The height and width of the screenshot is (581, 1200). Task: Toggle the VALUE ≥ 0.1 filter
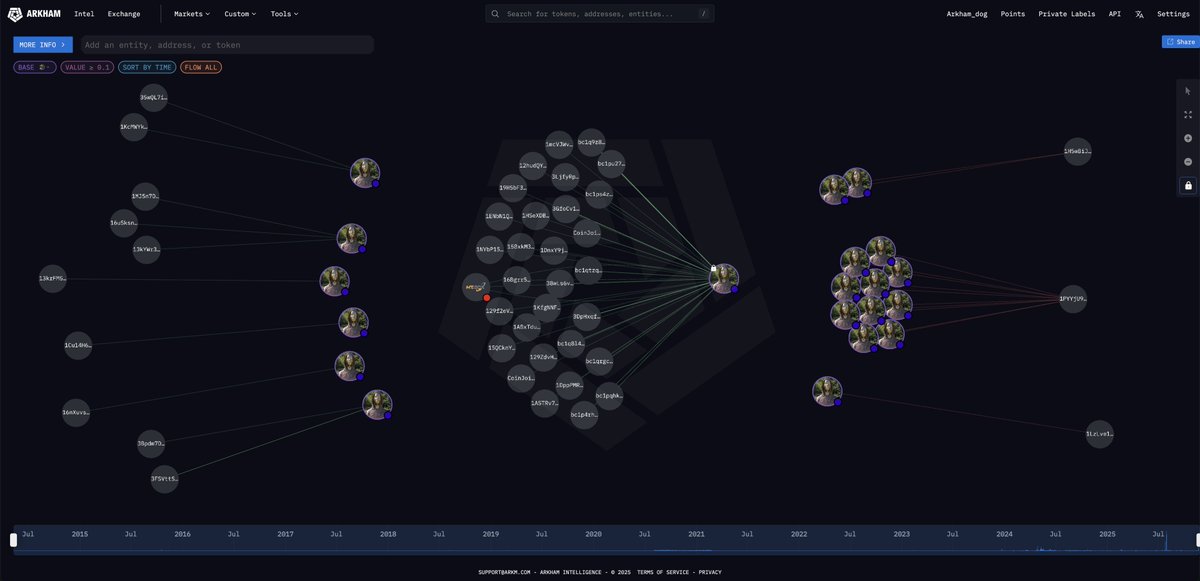[87, 67]
